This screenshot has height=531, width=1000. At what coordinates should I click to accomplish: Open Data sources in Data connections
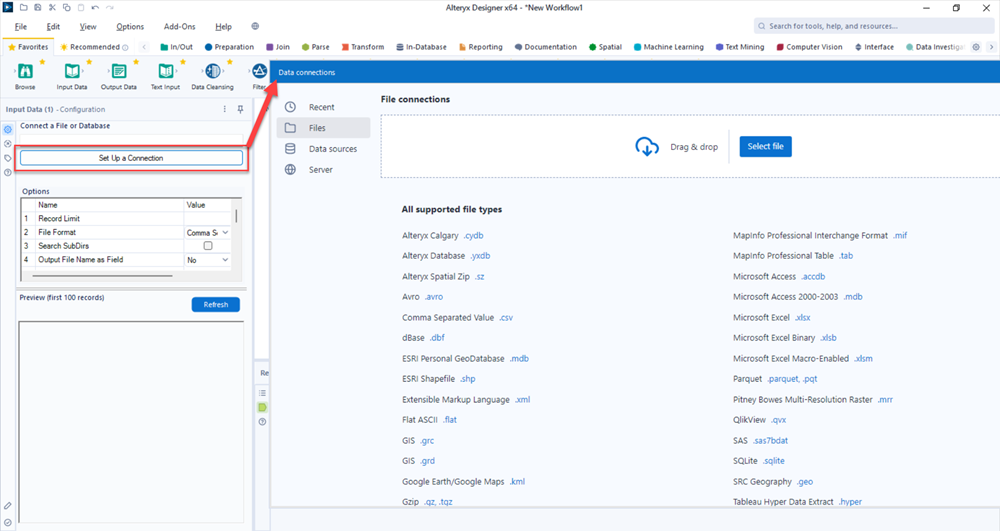pos(332,149)
